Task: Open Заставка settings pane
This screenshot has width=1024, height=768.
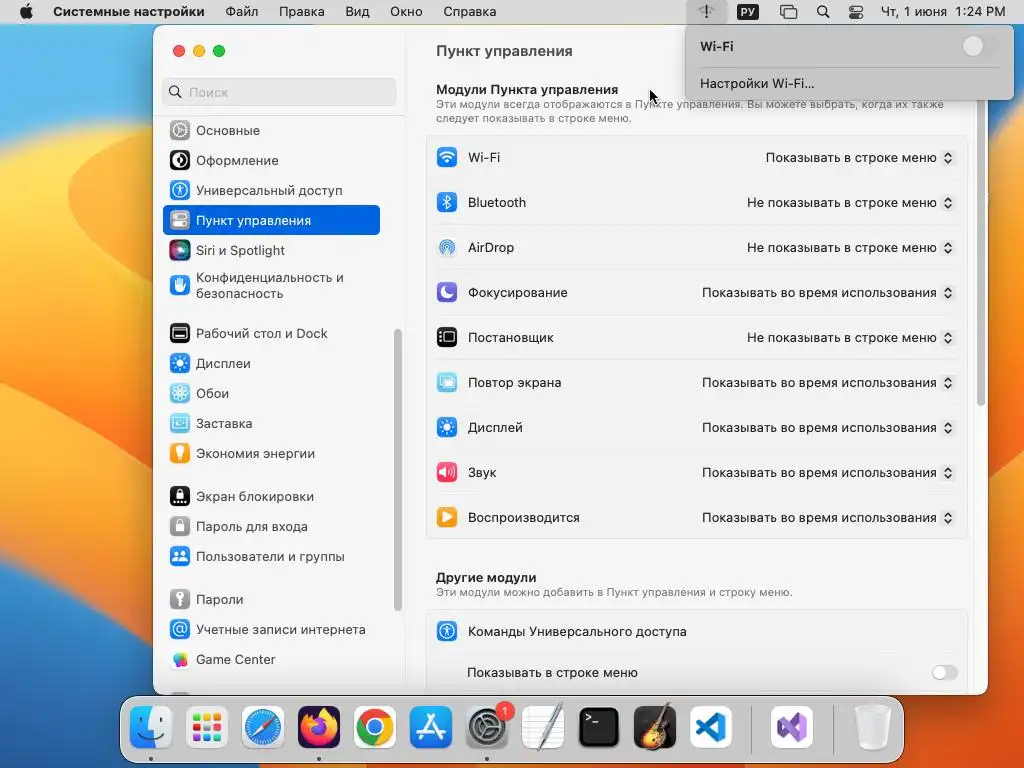Action: (x=271, y=423)
